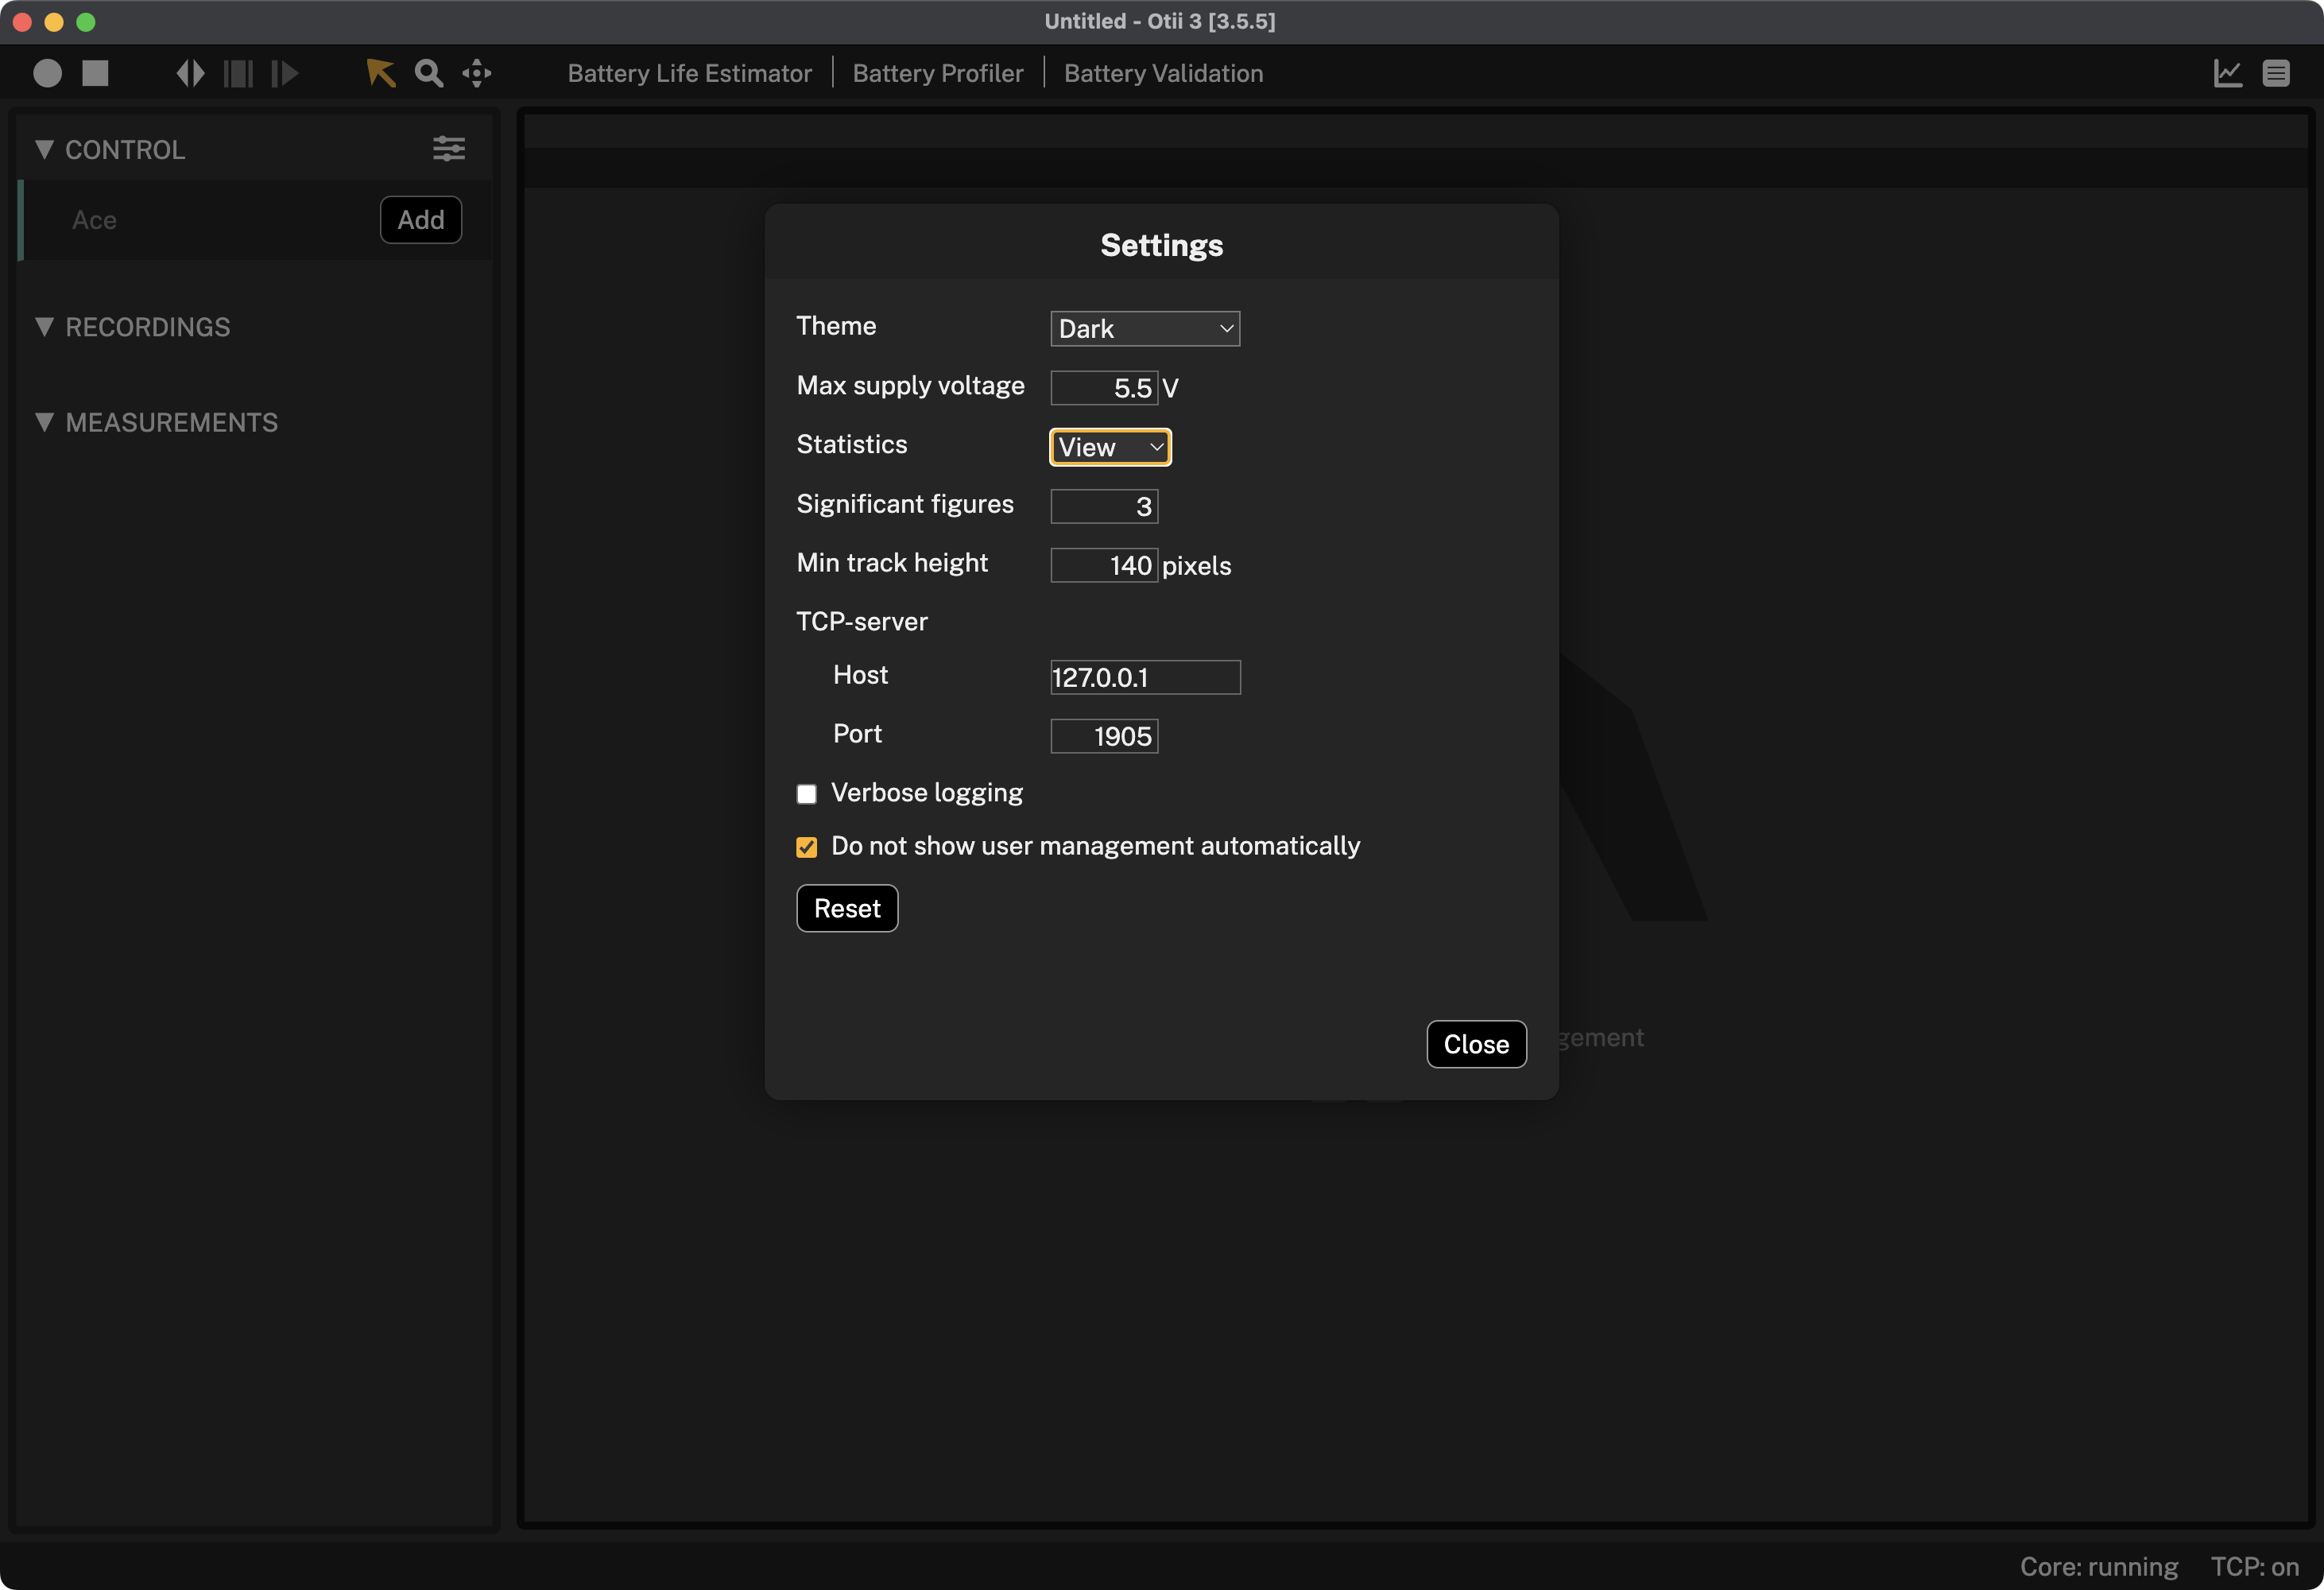Image resolution: width=2324 pixels, height=1590 pixels.
Task: Enable the Verbose logging checkbox
Action: (806, 793)
